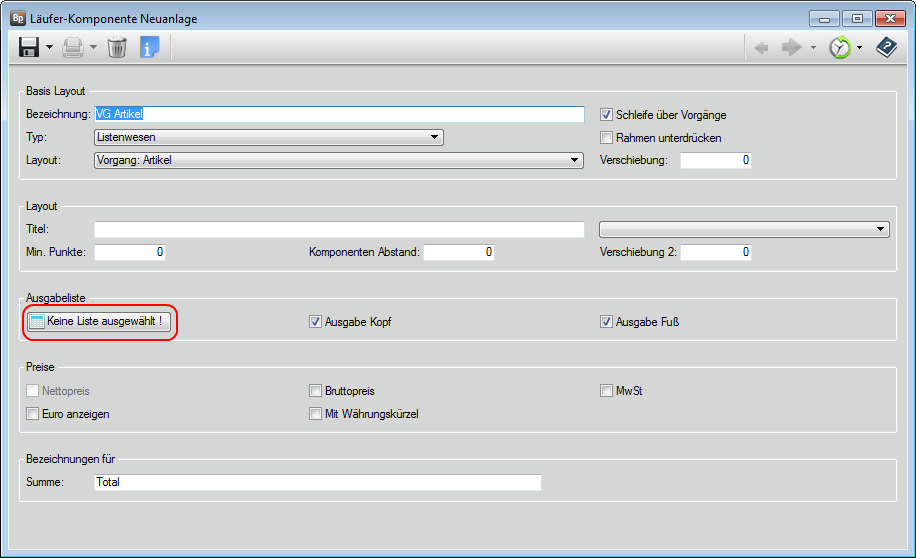The height and width of the screenshot is (558, 916).
Task: Open the Print options dropdown arrow
Action: (93, 47)
